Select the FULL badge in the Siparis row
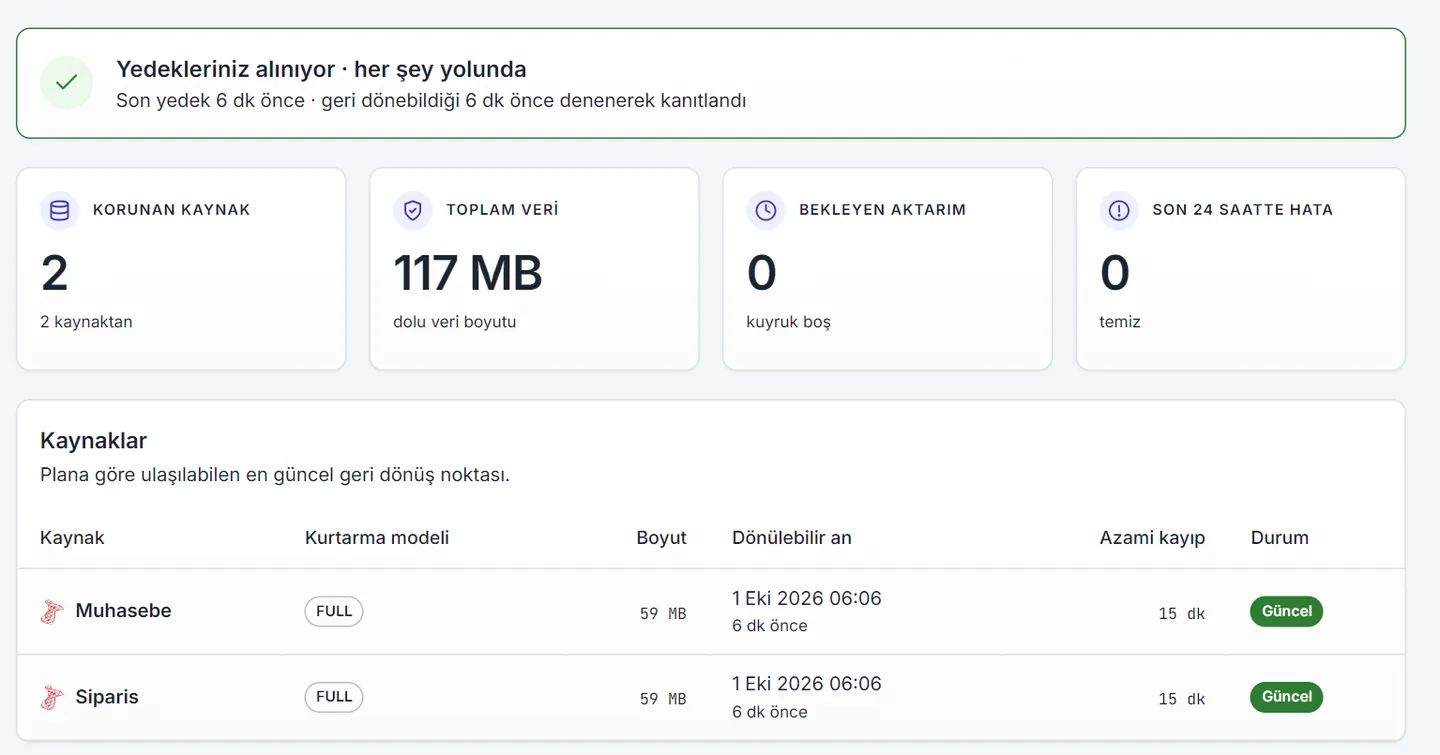Screen dimensions: 1440x755 334,697
